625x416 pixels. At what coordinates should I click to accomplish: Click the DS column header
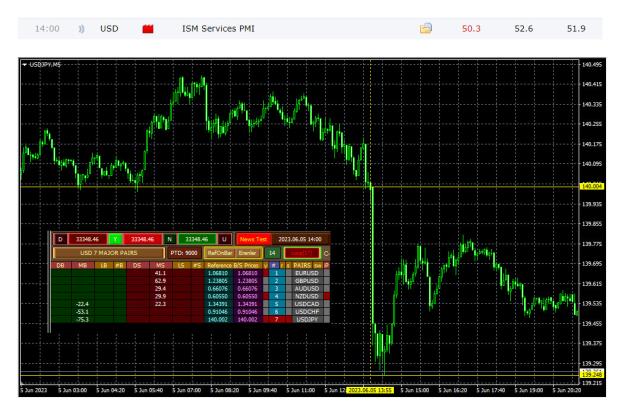[x=137, y=265]
